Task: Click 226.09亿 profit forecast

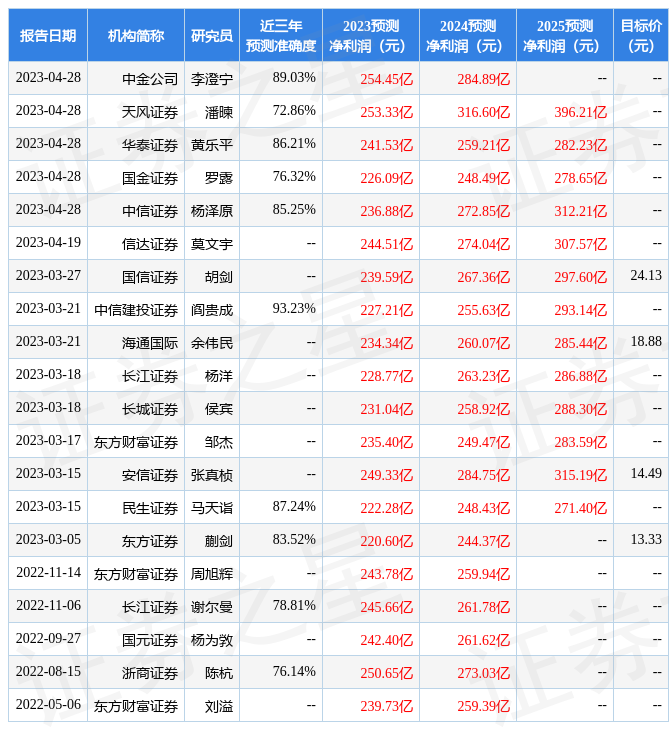Action: [386, 178]
